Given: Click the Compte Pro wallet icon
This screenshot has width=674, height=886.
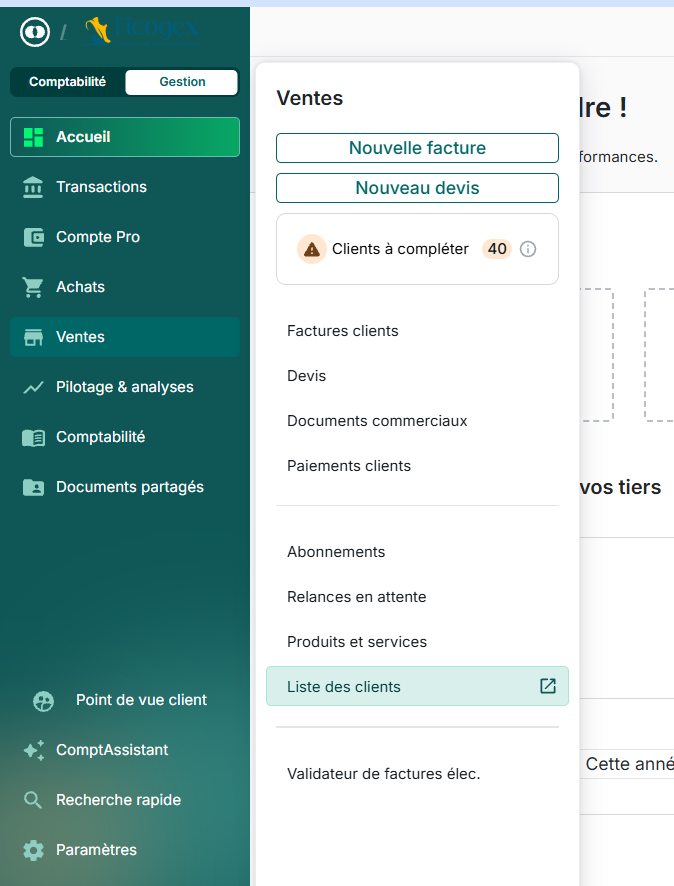Looking at the screenshot, I should [x=33, y=237].
